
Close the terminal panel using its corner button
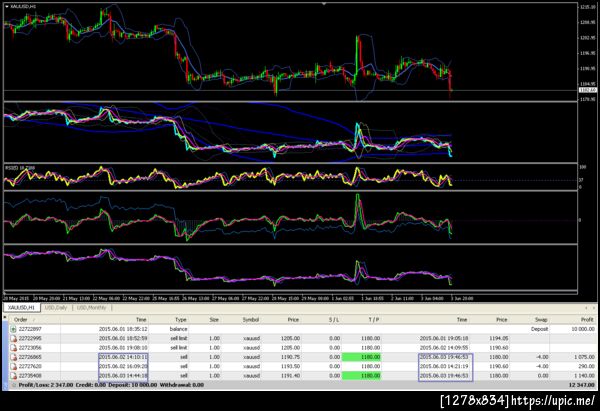(x=5, y=317)
